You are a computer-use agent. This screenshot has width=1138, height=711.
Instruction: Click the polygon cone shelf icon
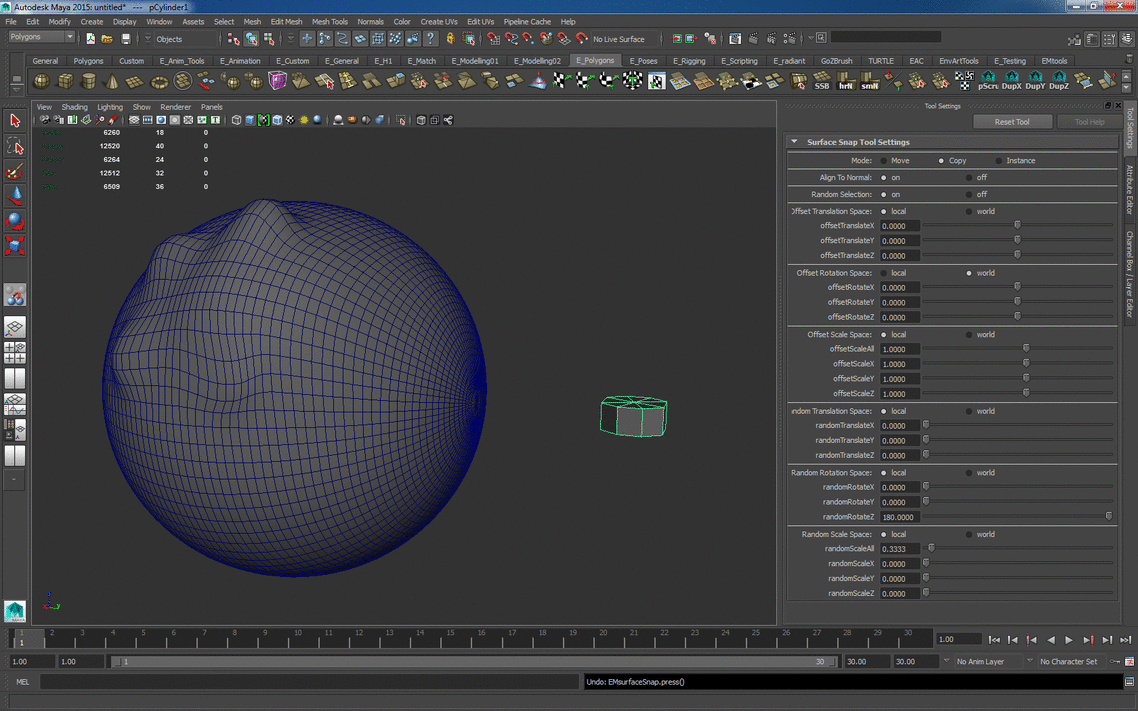(112, 81)
